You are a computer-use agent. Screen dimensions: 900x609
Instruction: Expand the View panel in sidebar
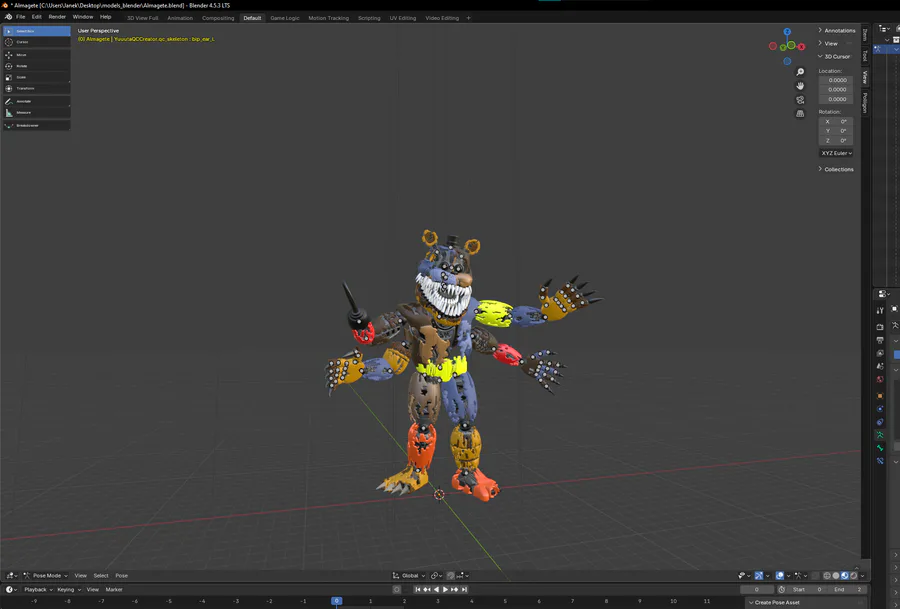(x=828, y=44)
